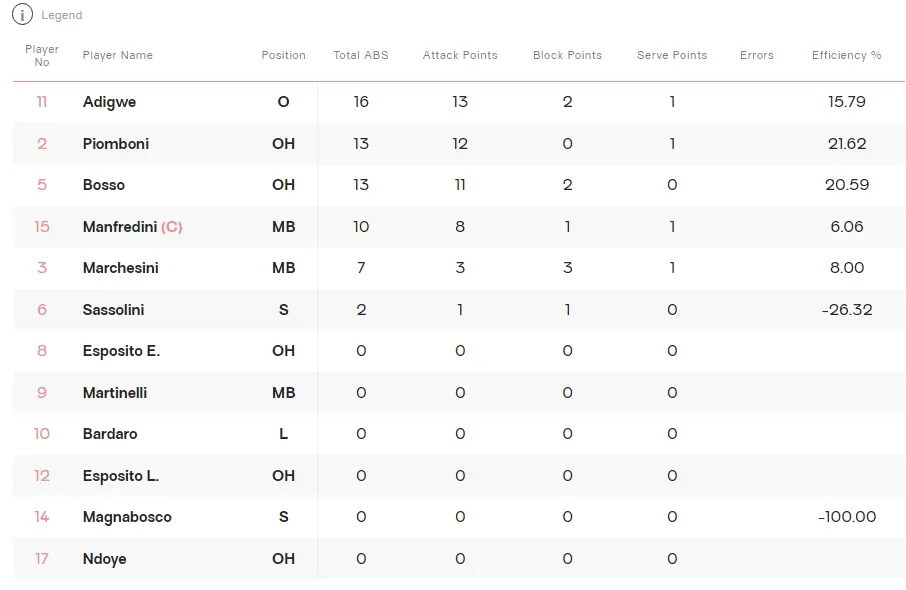The height and width of the screenshot is (590, 906).
Task: Click Block Points column header
Action: (x=568, y=55)
